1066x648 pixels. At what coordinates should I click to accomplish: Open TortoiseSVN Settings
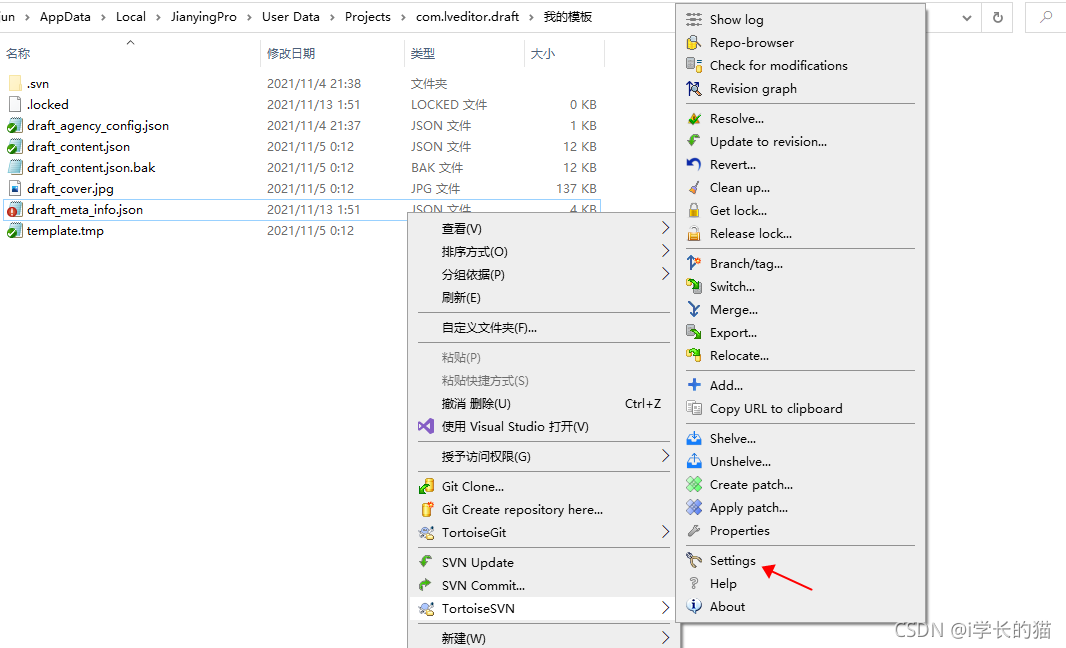tap(733, 560)
